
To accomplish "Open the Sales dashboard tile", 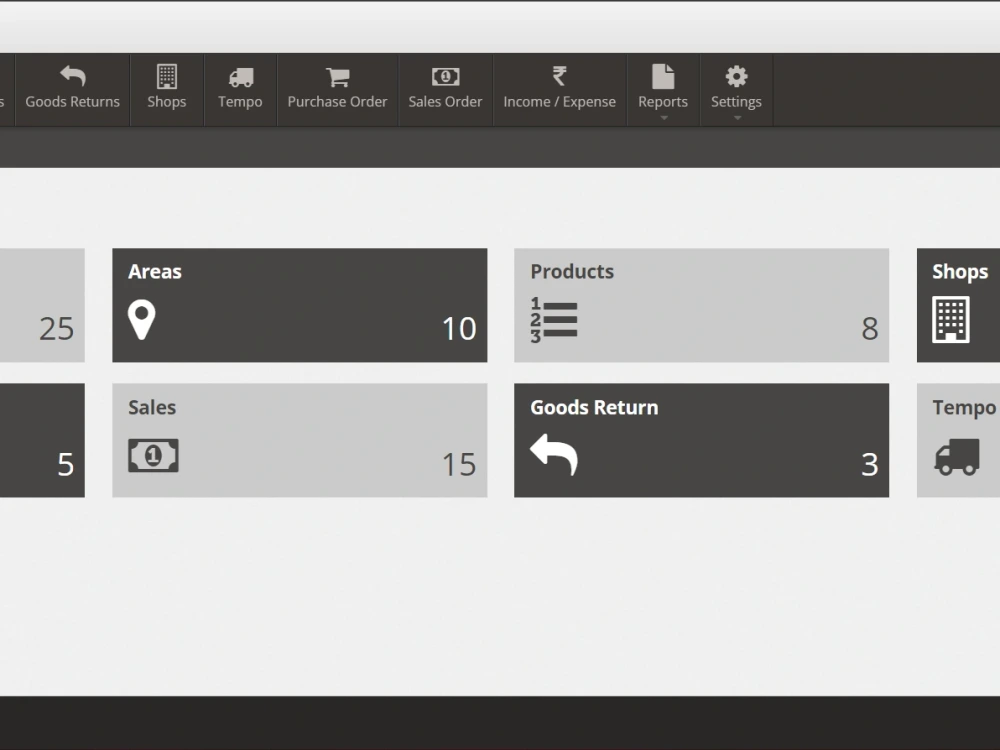I will (x=300, y=440).
